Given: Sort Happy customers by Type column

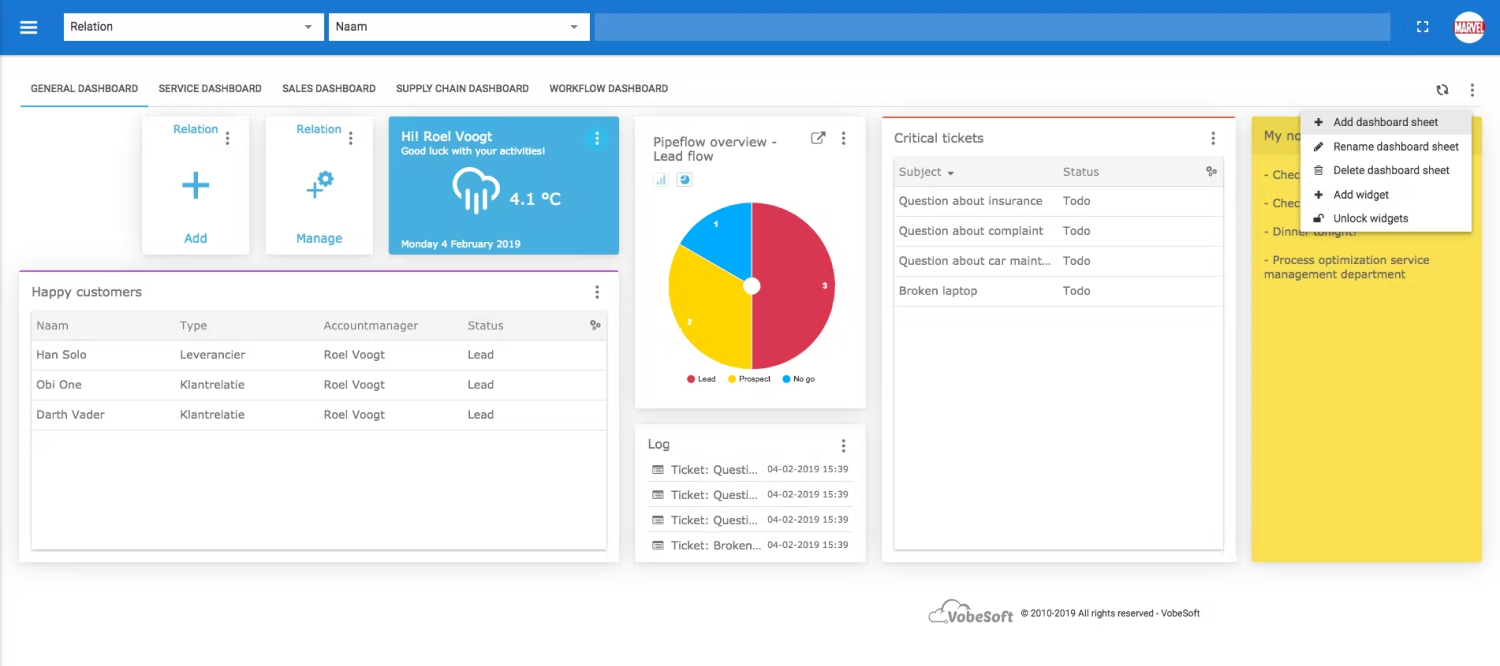Looking at the screenshot, I should click(x=193, y=325).
